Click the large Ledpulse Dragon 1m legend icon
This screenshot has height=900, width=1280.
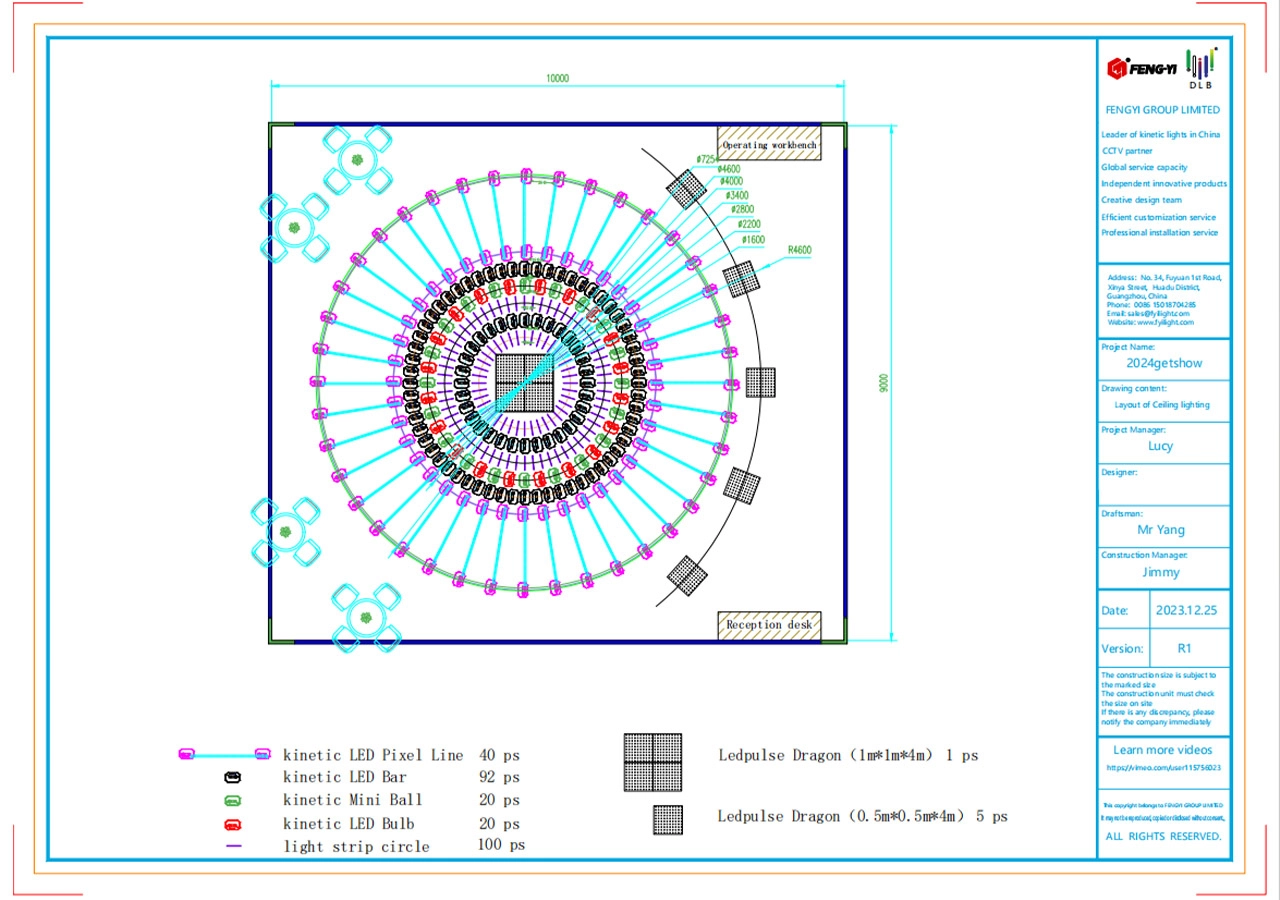[653, 762]
